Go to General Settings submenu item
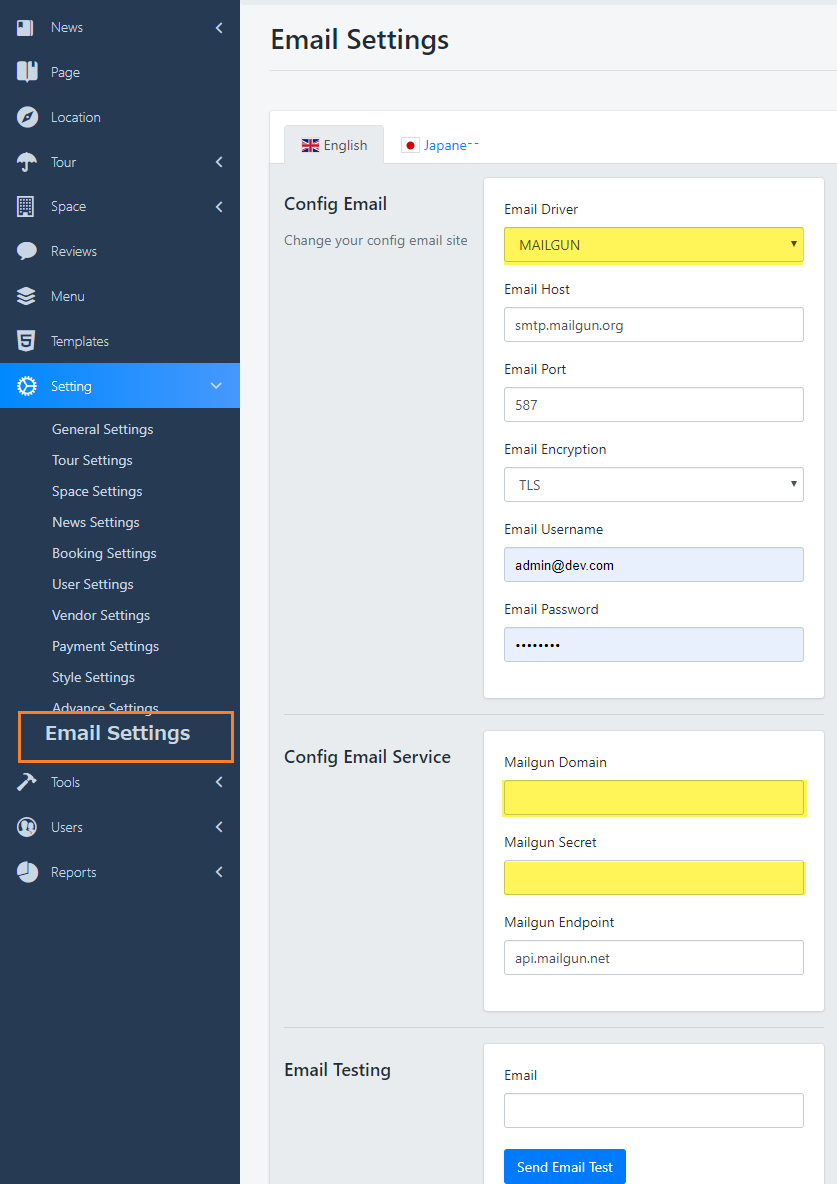Viewport: 837px width, 1184px height. (x=102, y=429)
